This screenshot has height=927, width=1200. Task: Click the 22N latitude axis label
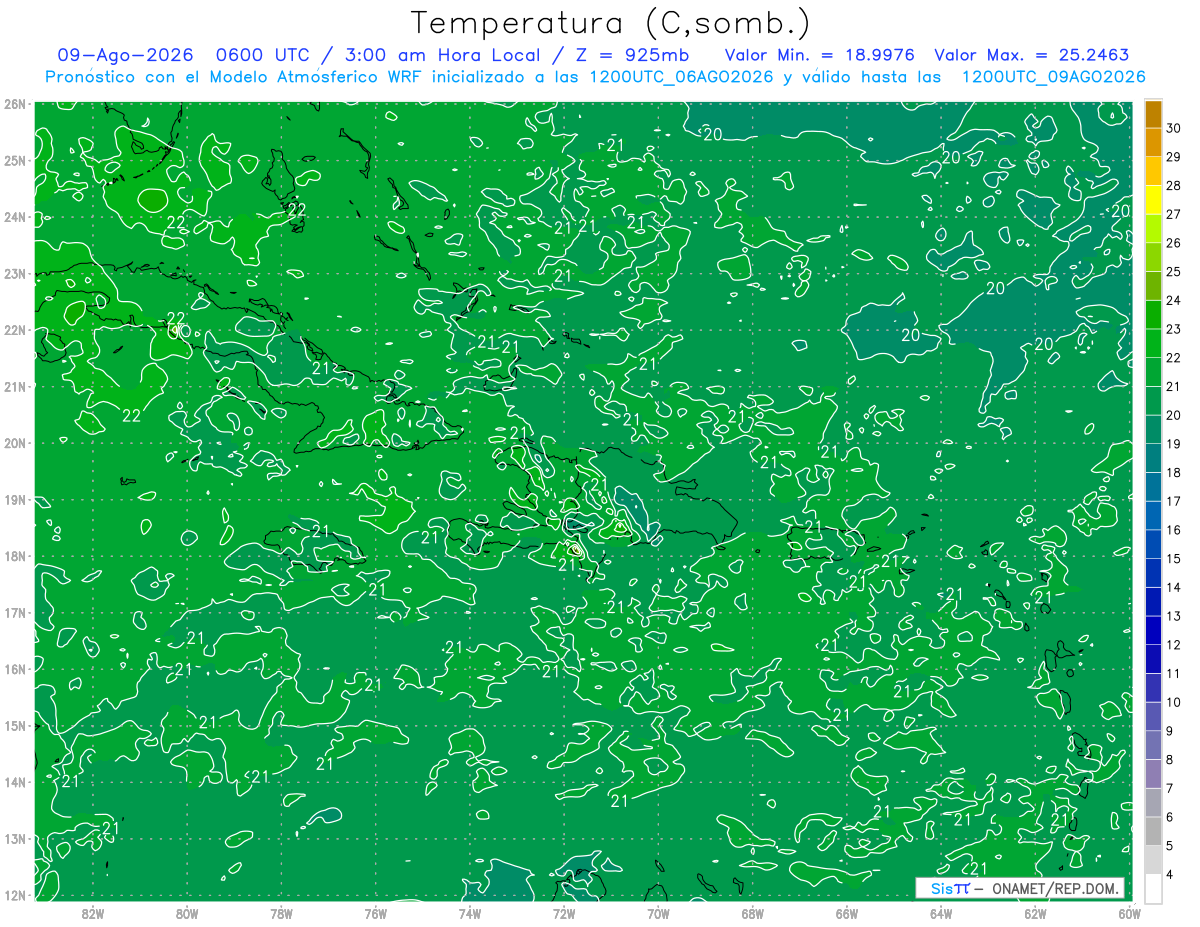tap(15, 330)
